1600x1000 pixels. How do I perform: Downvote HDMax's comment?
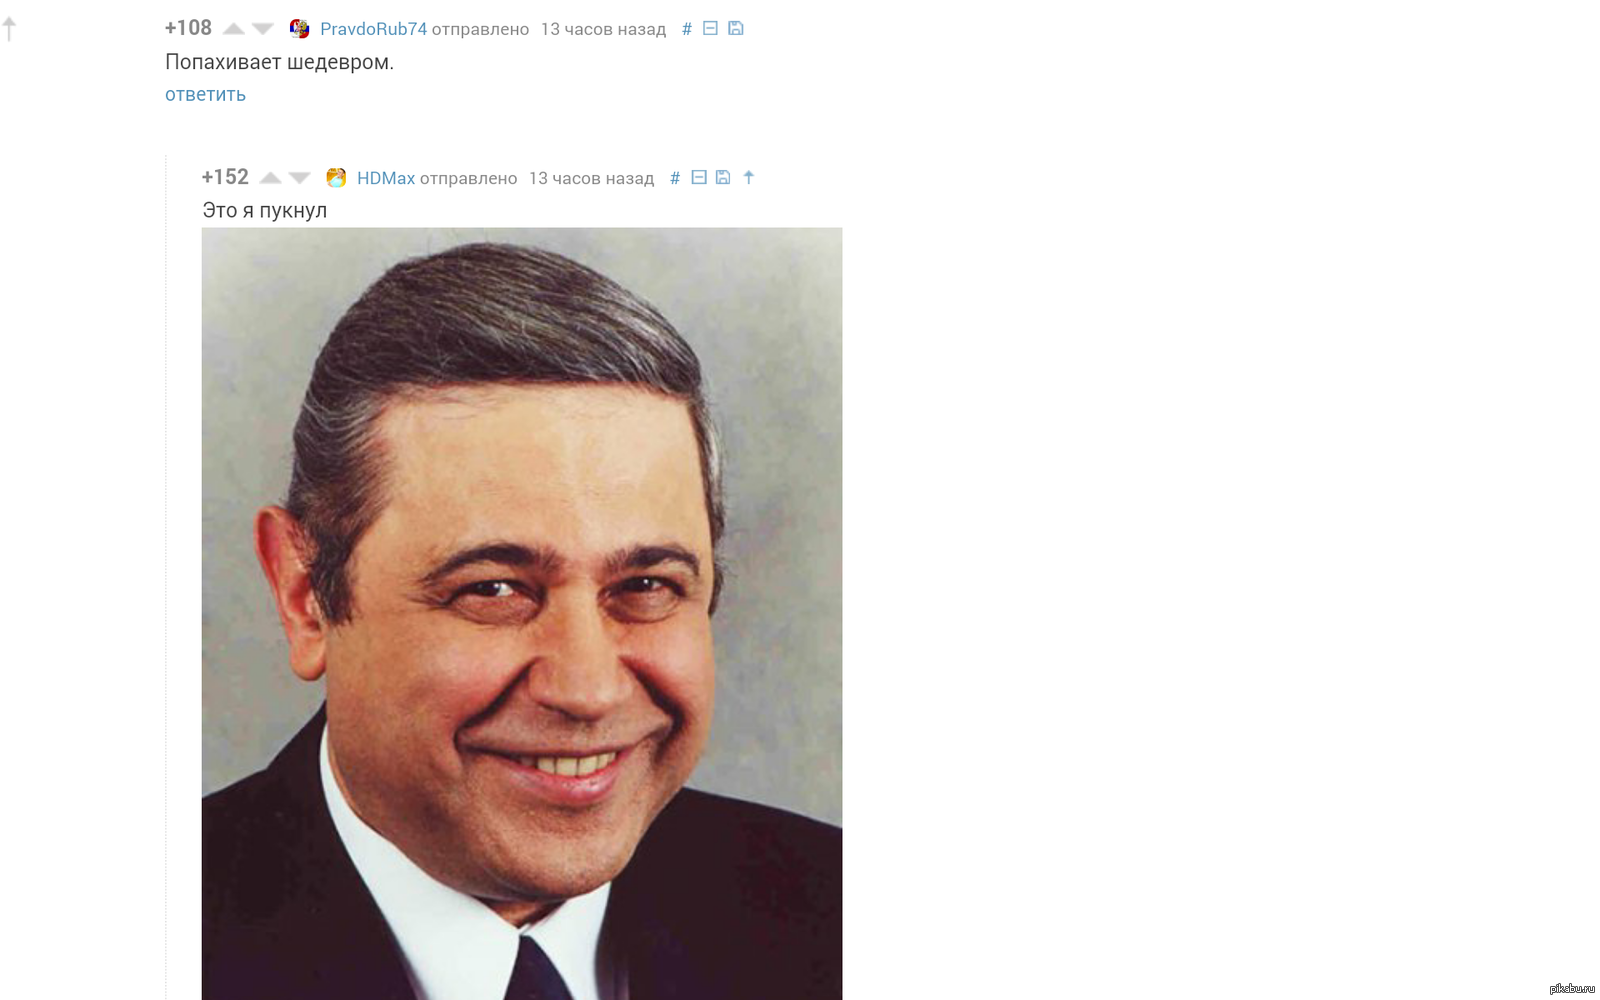300,178
